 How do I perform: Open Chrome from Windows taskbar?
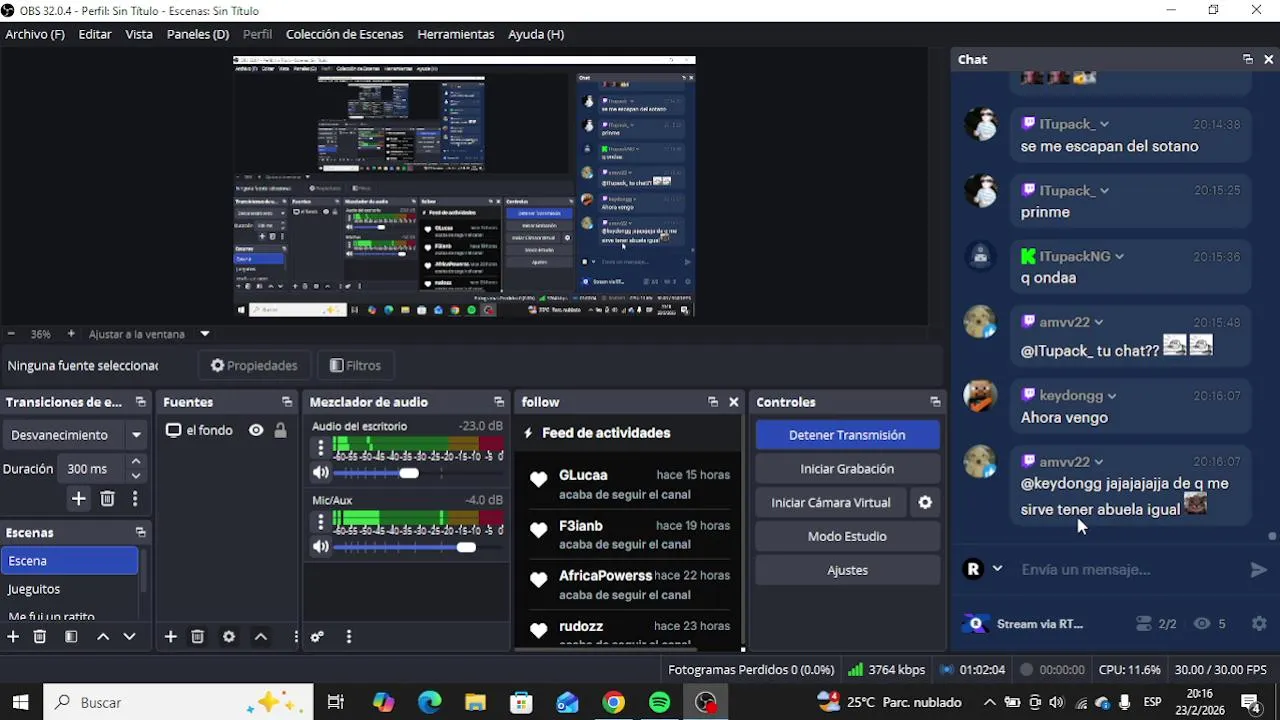pos(613,703)
